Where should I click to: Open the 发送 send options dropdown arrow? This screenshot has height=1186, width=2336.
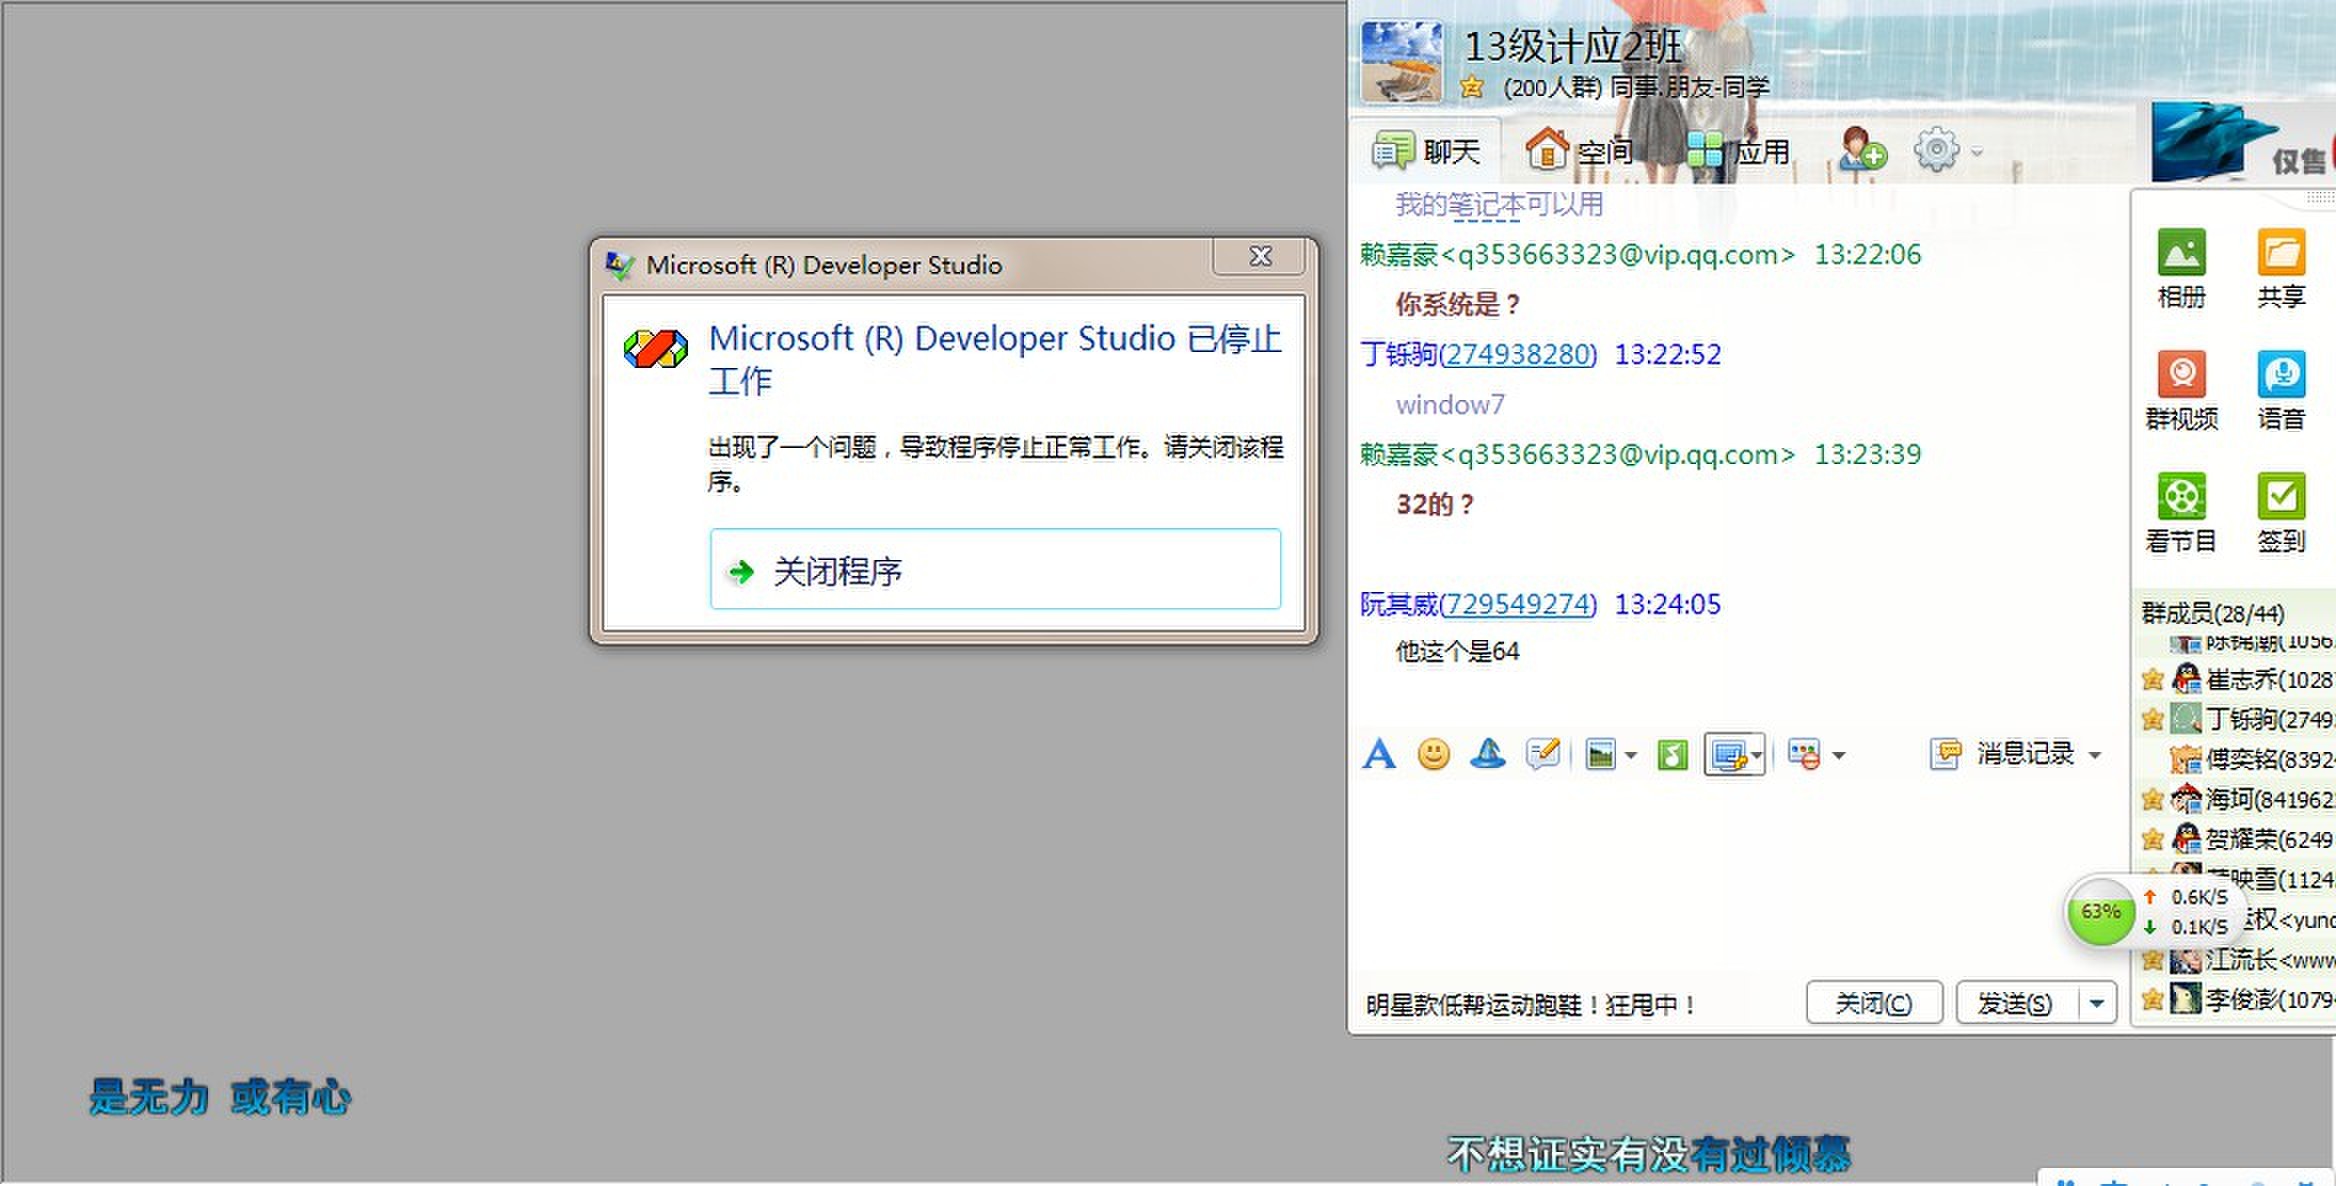2097,1003
